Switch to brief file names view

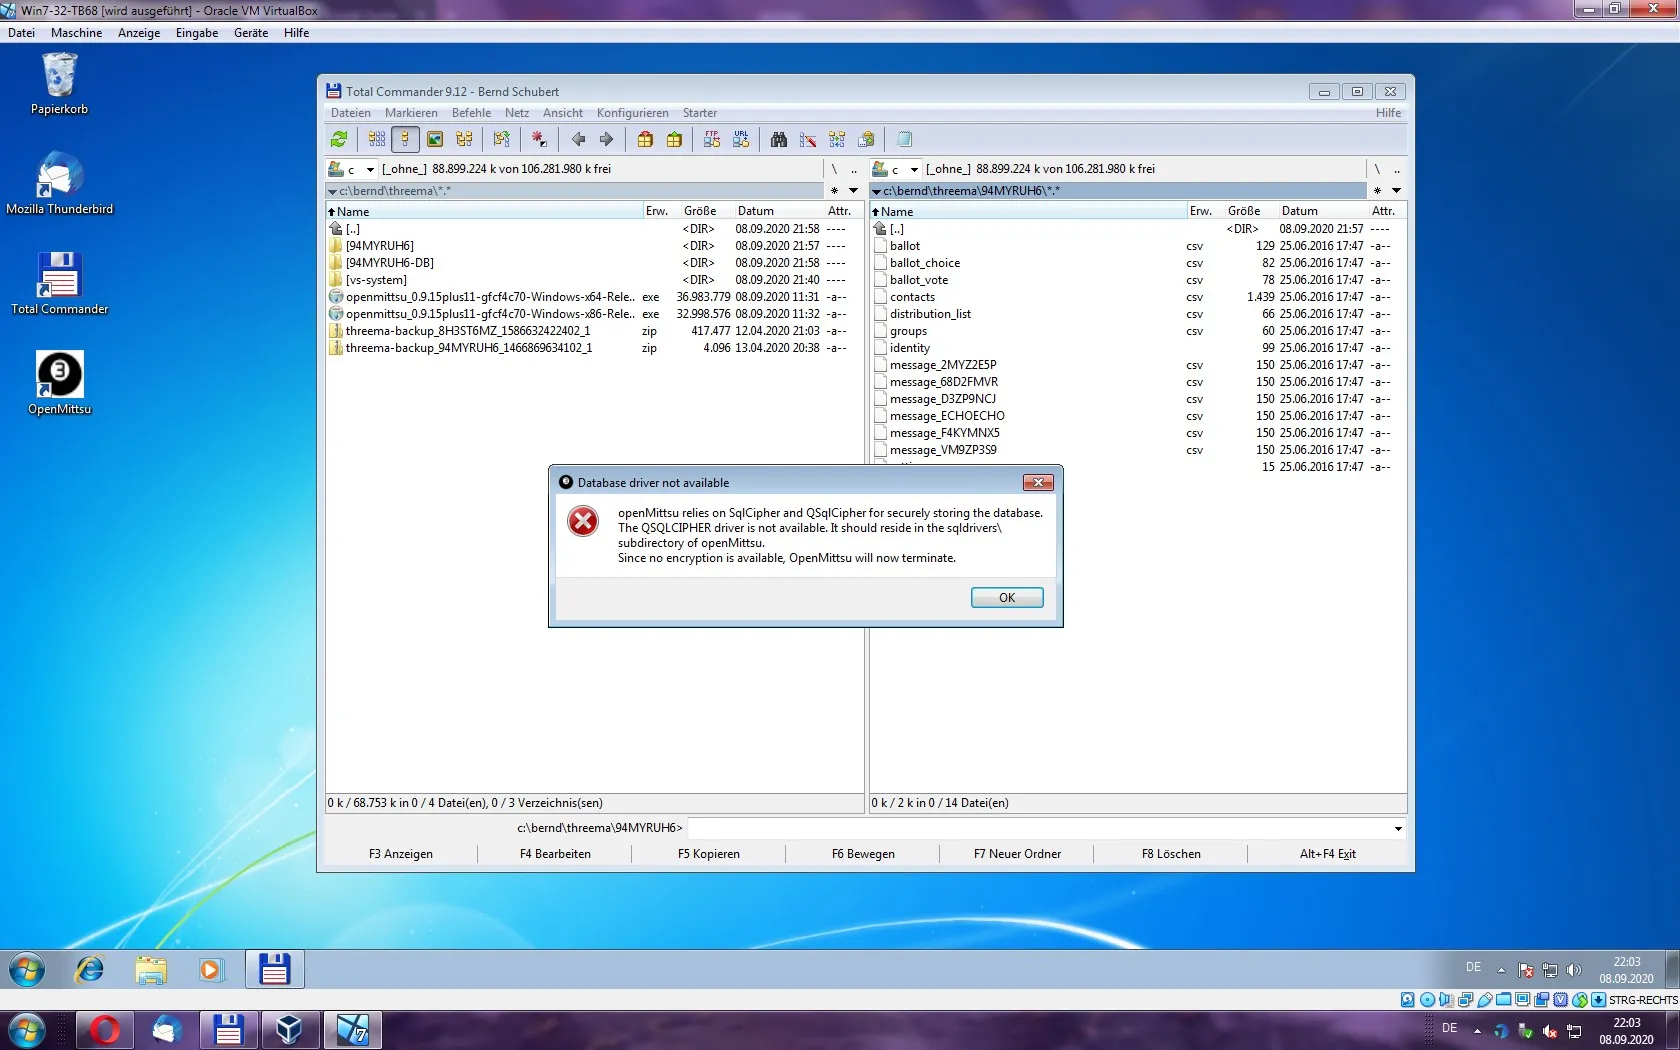pyautogui.click(x=377, y=139)
